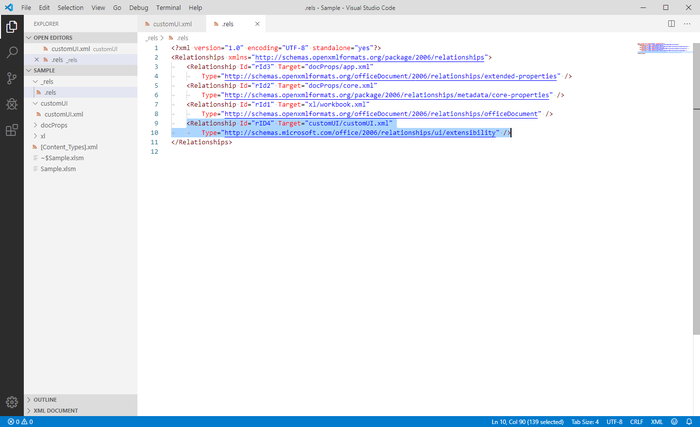Open the Debug view icon

12,103
